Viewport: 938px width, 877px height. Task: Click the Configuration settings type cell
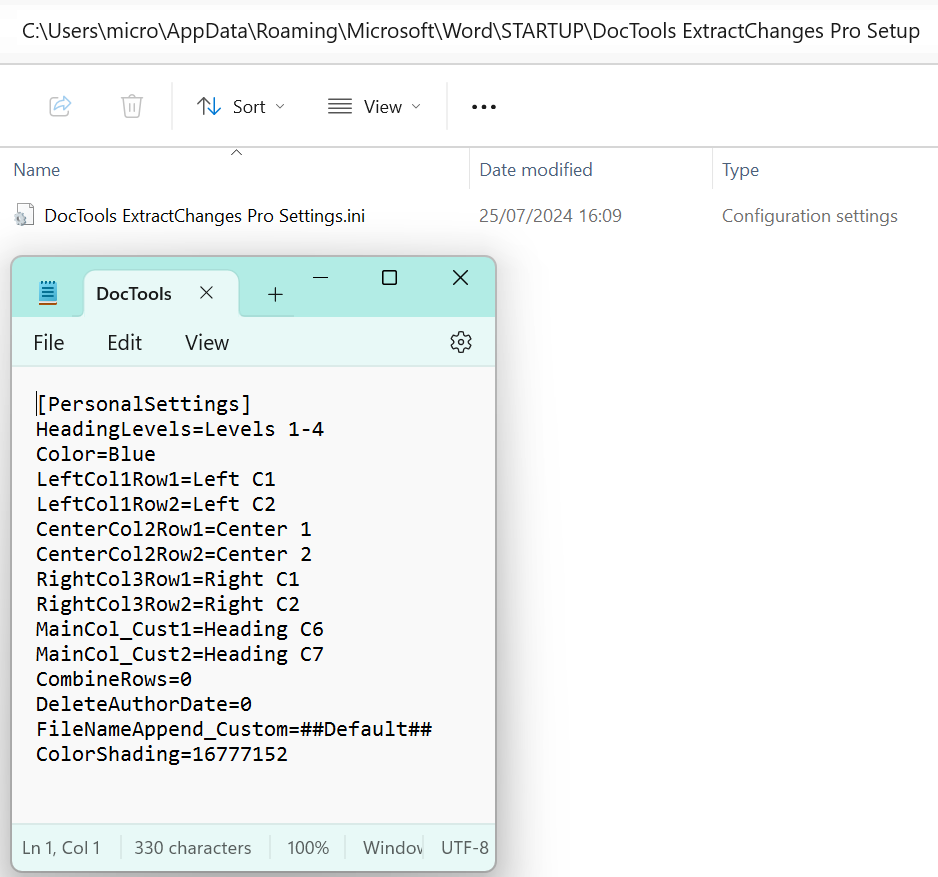pyautogui.click(x=809, y=216)
